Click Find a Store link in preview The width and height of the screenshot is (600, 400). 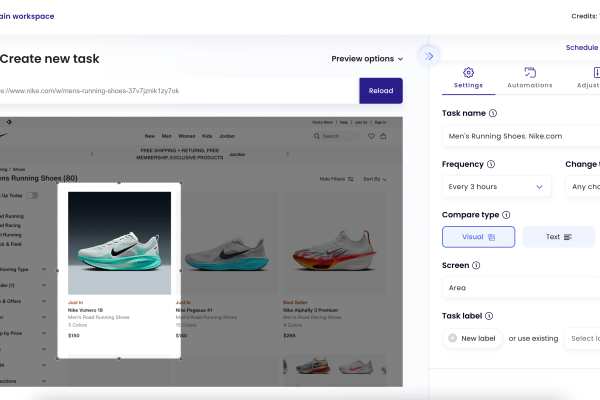click(322, 122)
